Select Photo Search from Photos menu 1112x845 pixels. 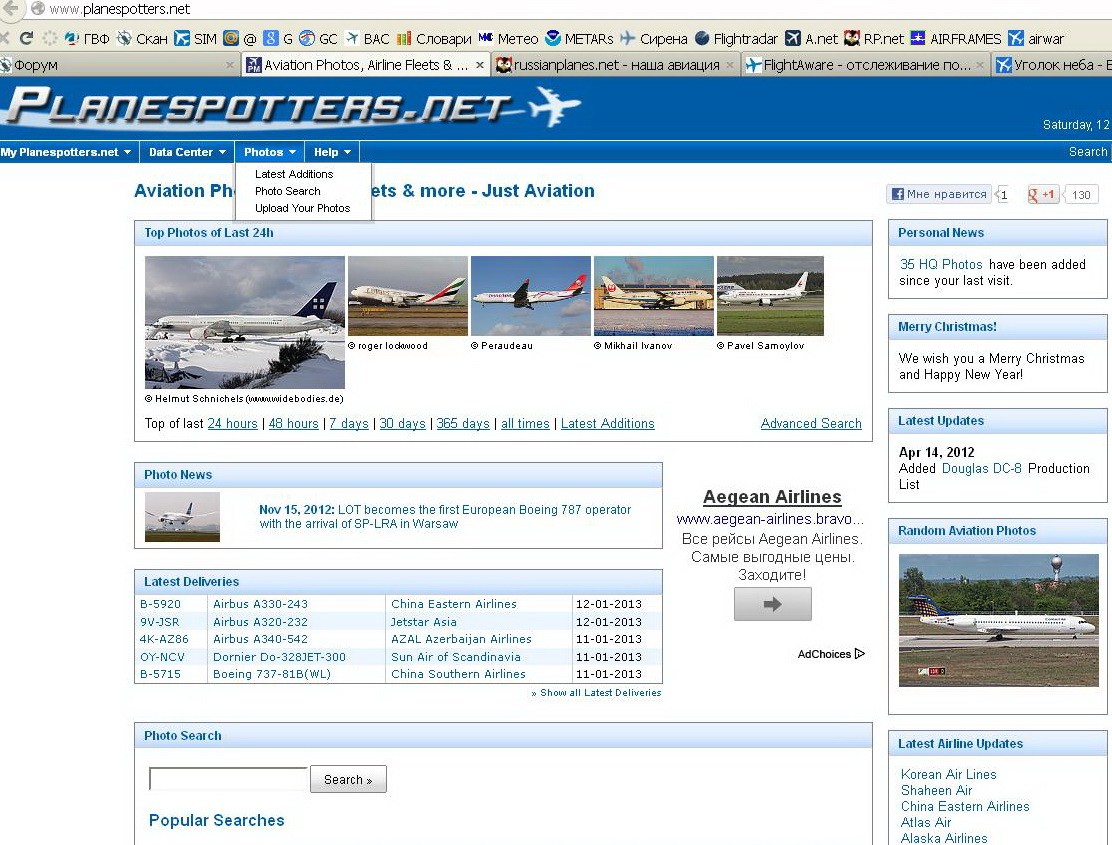click(x=287, y=191)
